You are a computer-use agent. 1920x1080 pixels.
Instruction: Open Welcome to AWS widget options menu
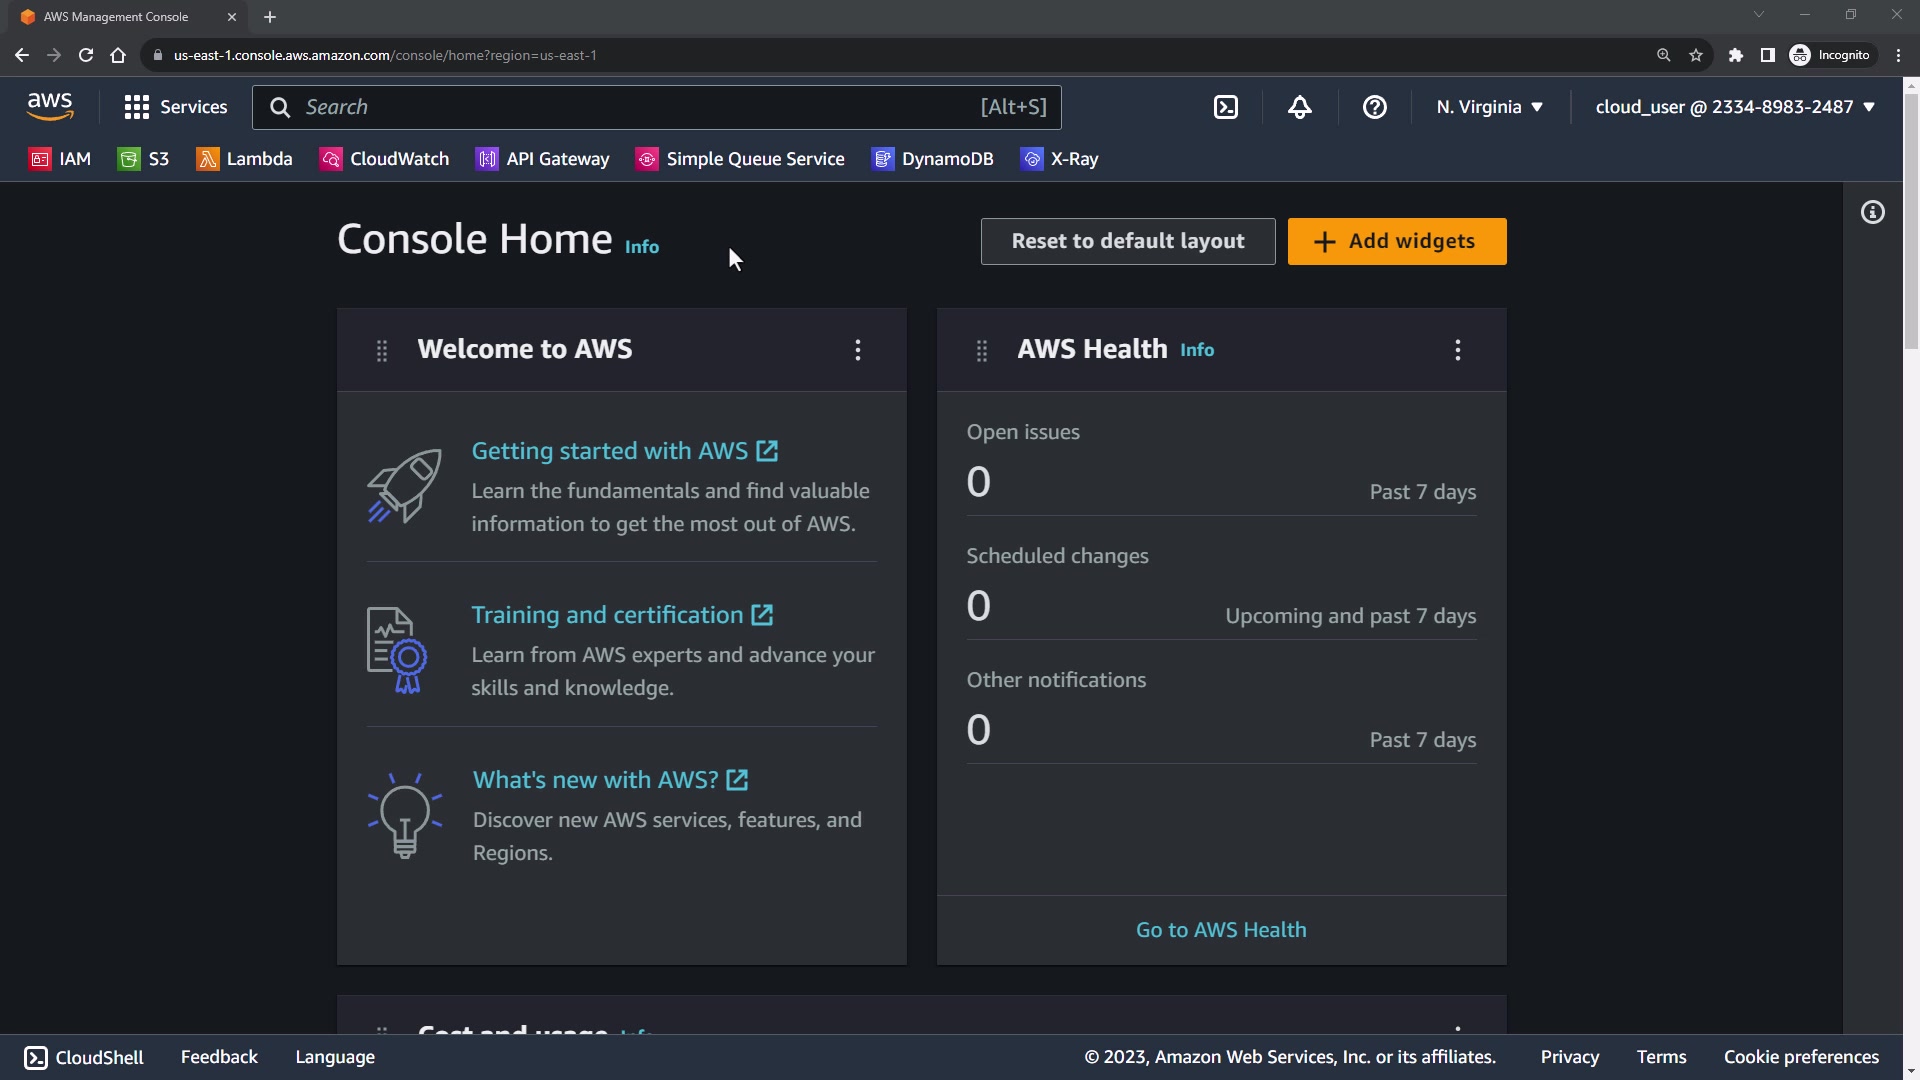(x=858, y=350)
